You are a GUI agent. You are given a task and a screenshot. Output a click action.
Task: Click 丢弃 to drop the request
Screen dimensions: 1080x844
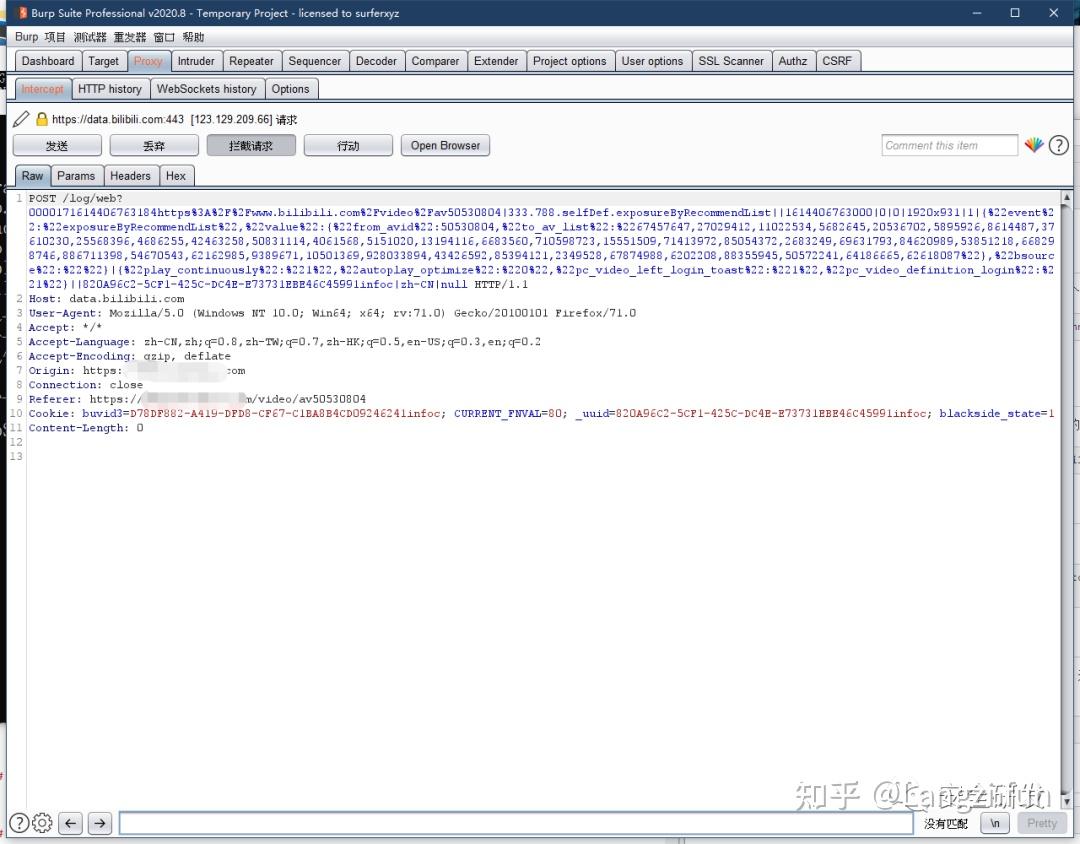(x=154, y=145)
